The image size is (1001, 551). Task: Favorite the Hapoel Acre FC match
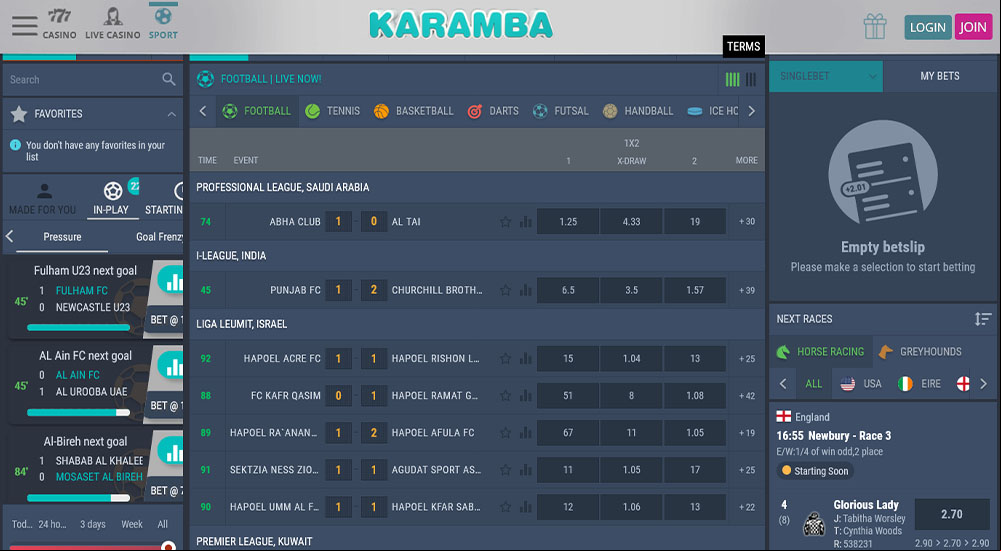505,358
